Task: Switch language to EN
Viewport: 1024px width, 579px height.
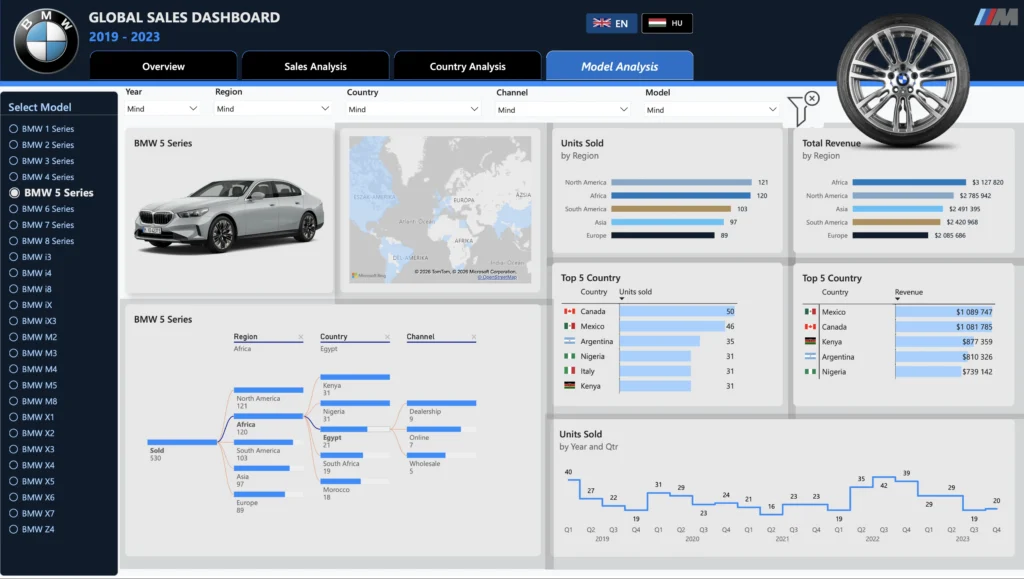Action: (x=611, y=23)
